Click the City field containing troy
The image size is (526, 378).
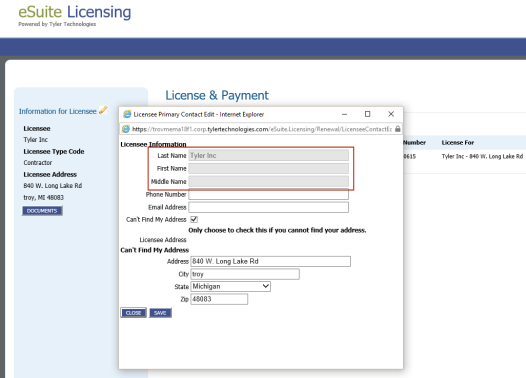245,274
